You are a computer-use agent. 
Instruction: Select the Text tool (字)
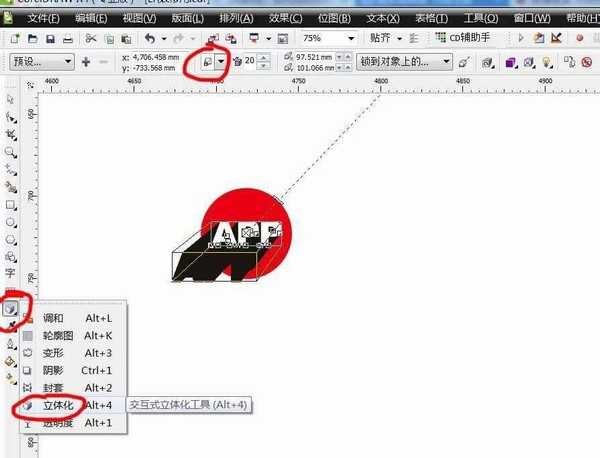(x=11, y=272)
